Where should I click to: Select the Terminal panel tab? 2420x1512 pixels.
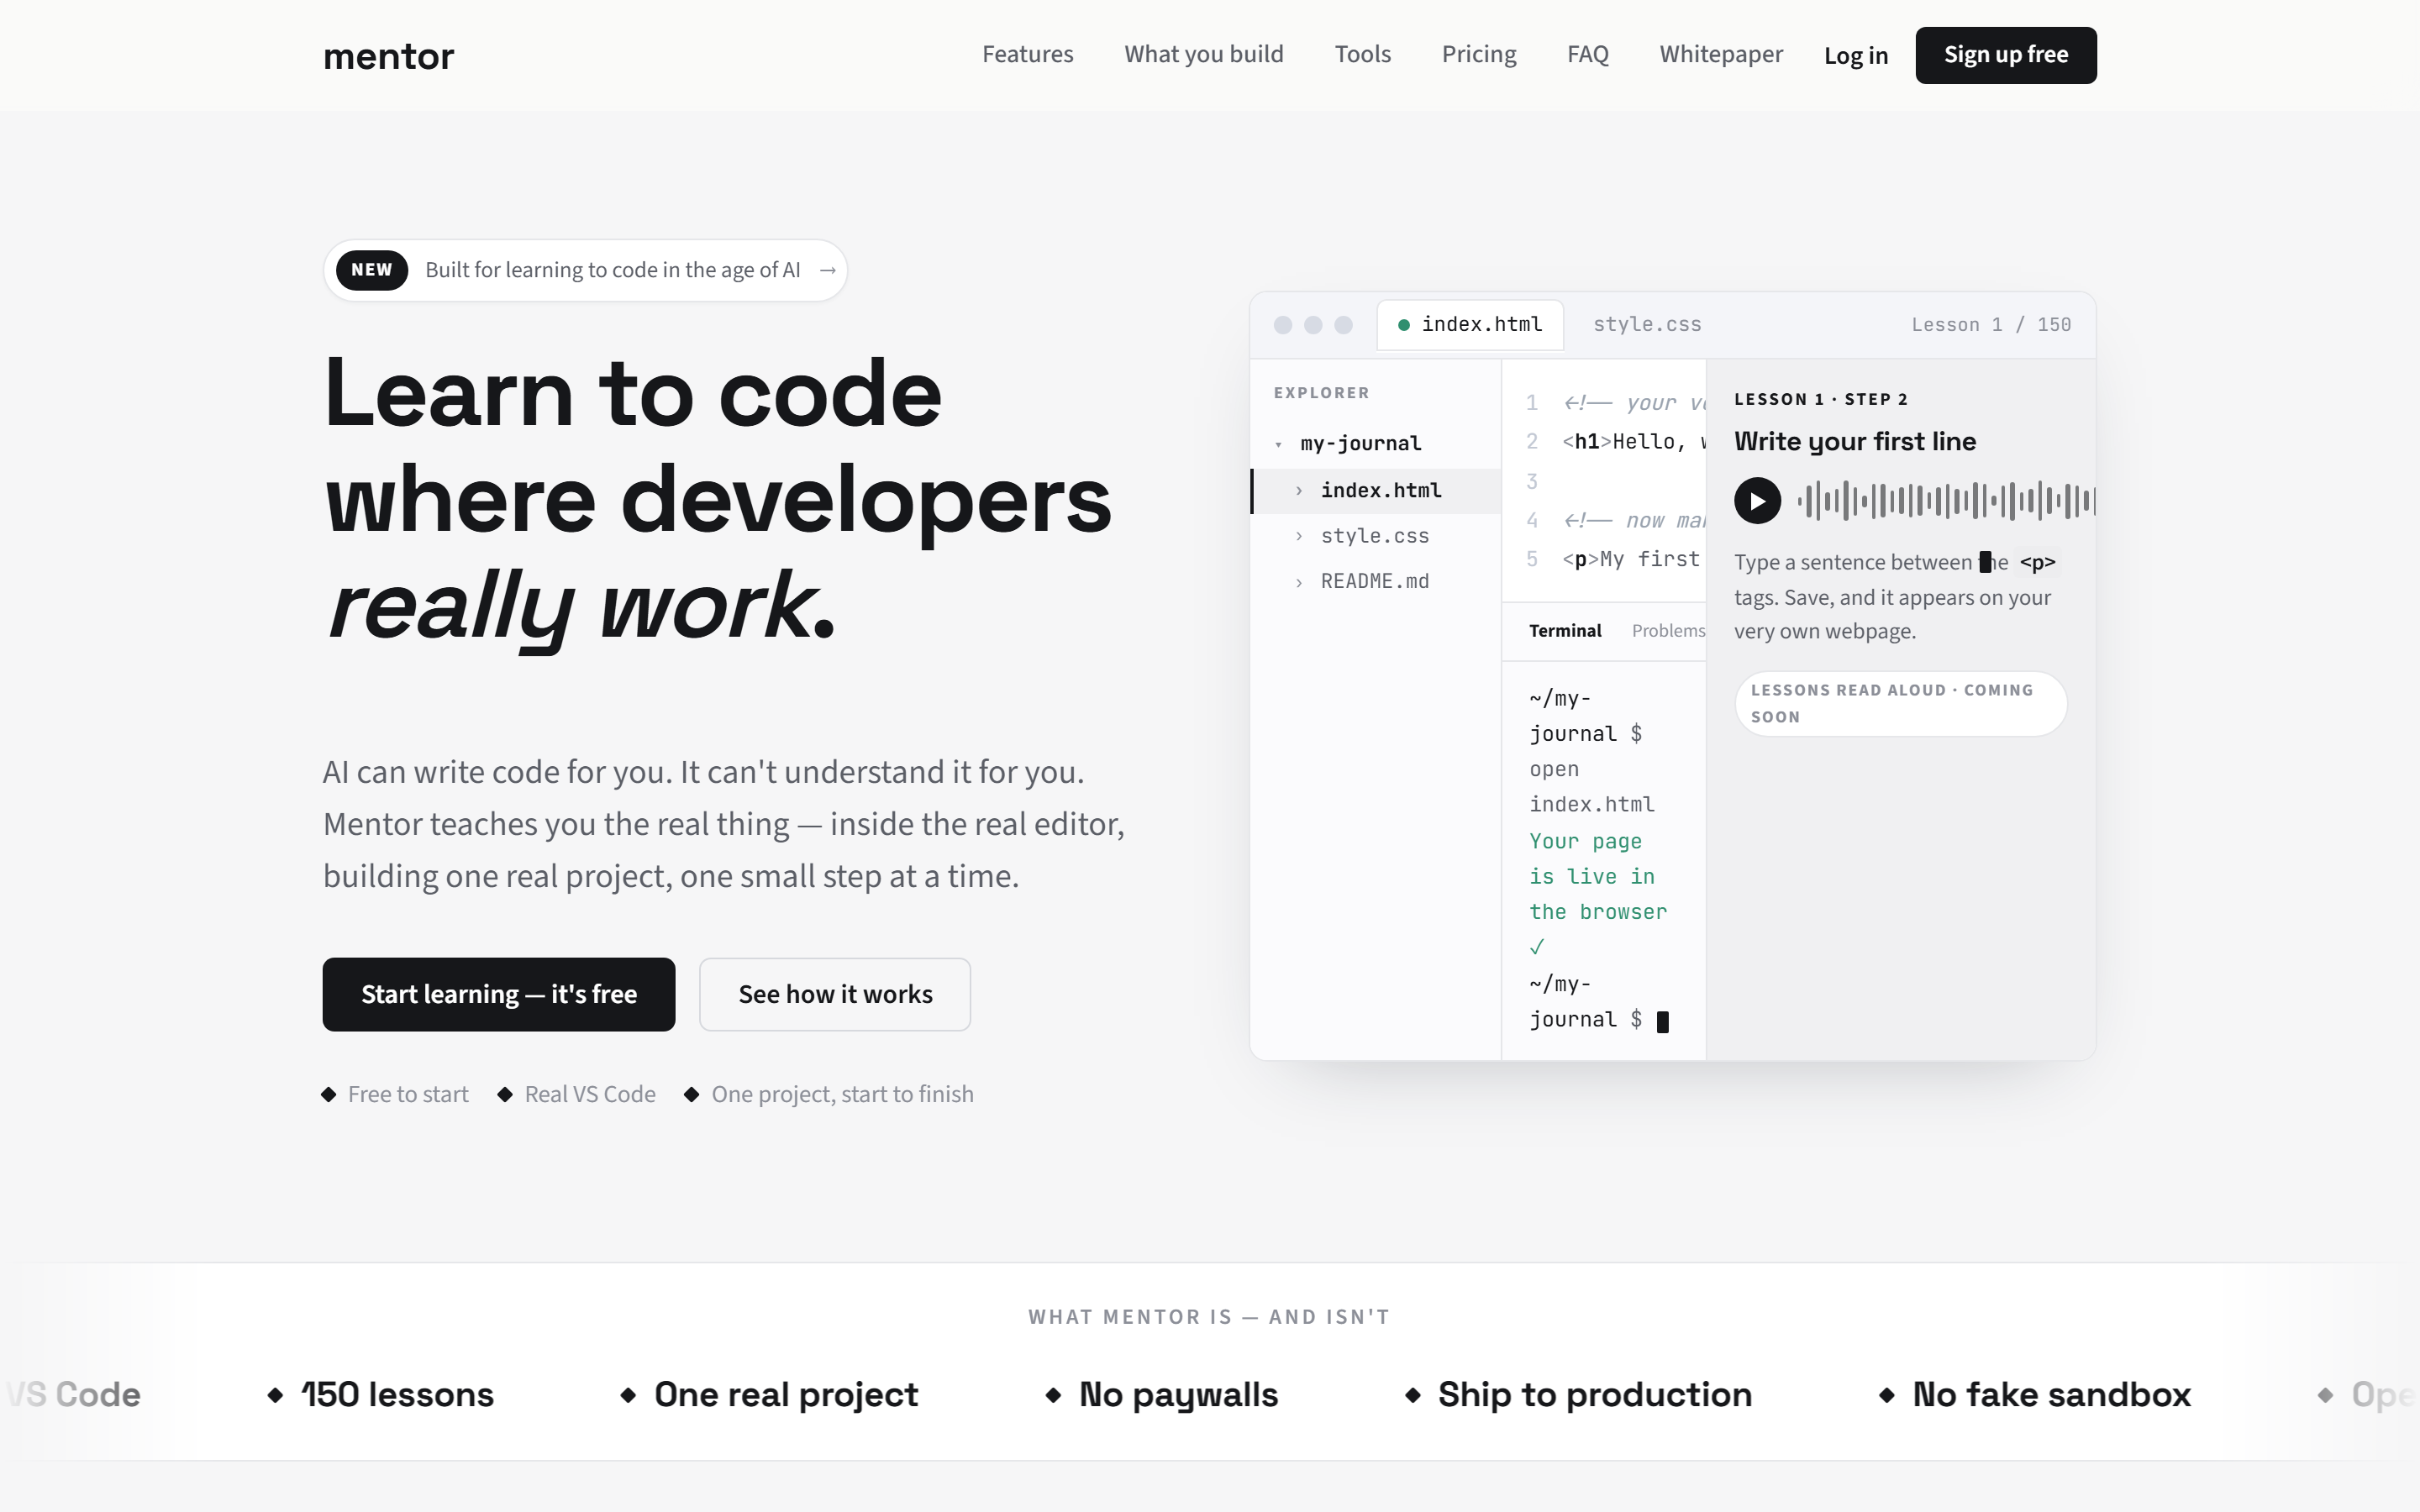click(1565, 630)
